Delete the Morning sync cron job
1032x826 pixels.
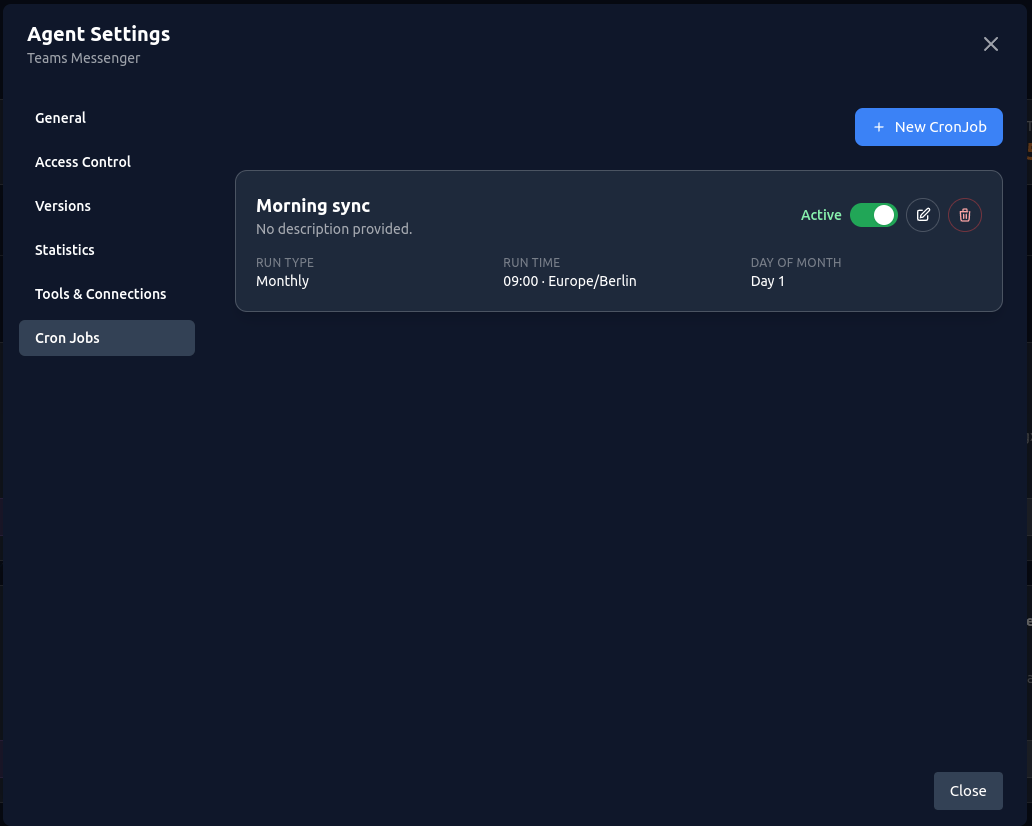point(965,215)
